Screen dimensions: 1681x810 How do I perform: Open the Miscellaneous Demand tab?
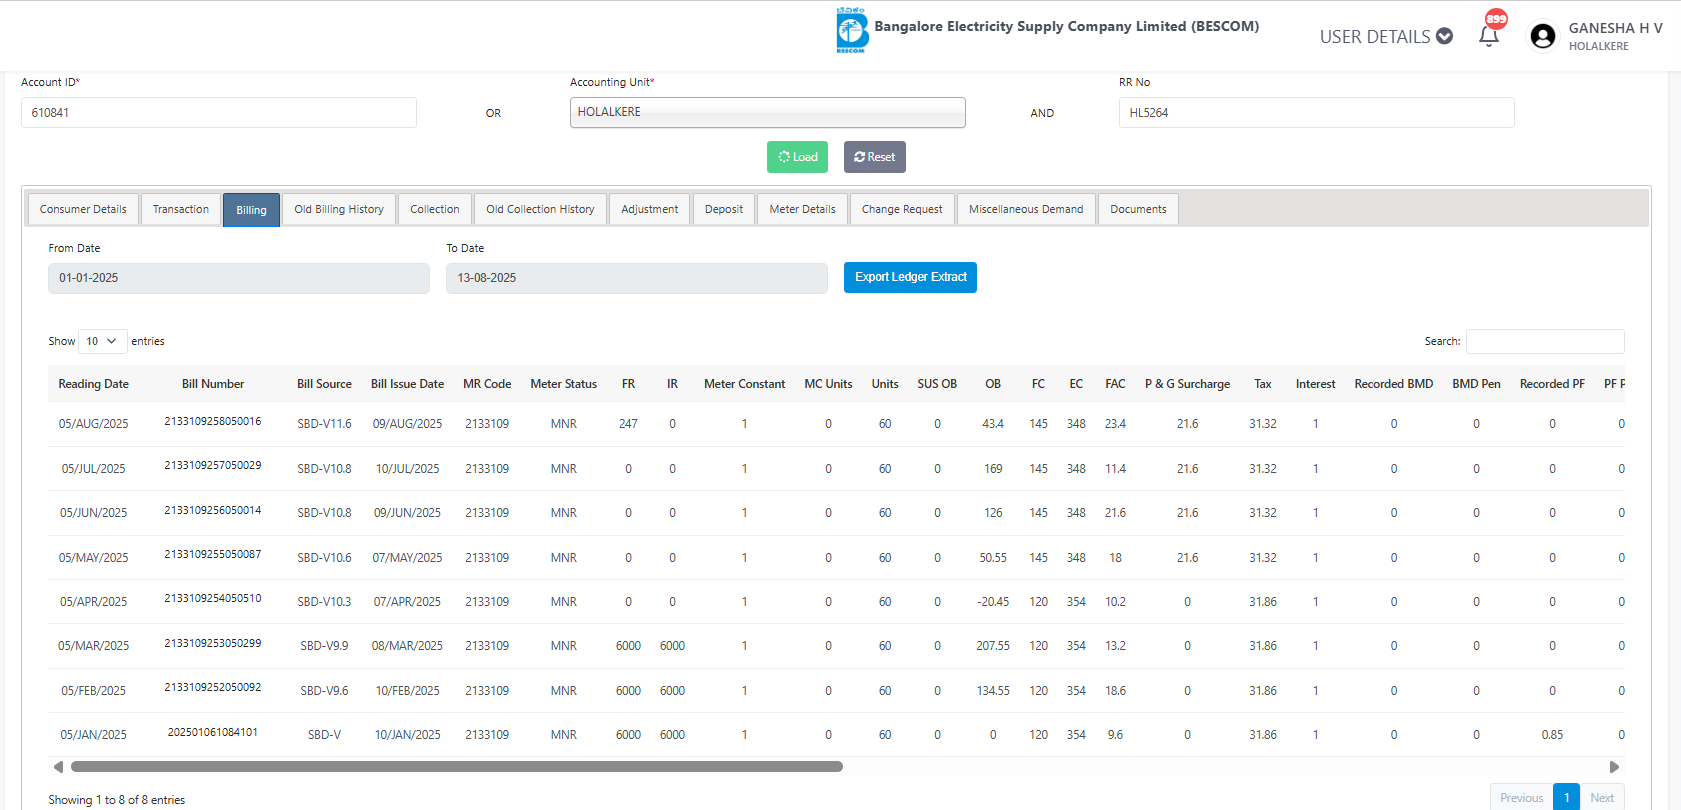tap(1025, 209)
